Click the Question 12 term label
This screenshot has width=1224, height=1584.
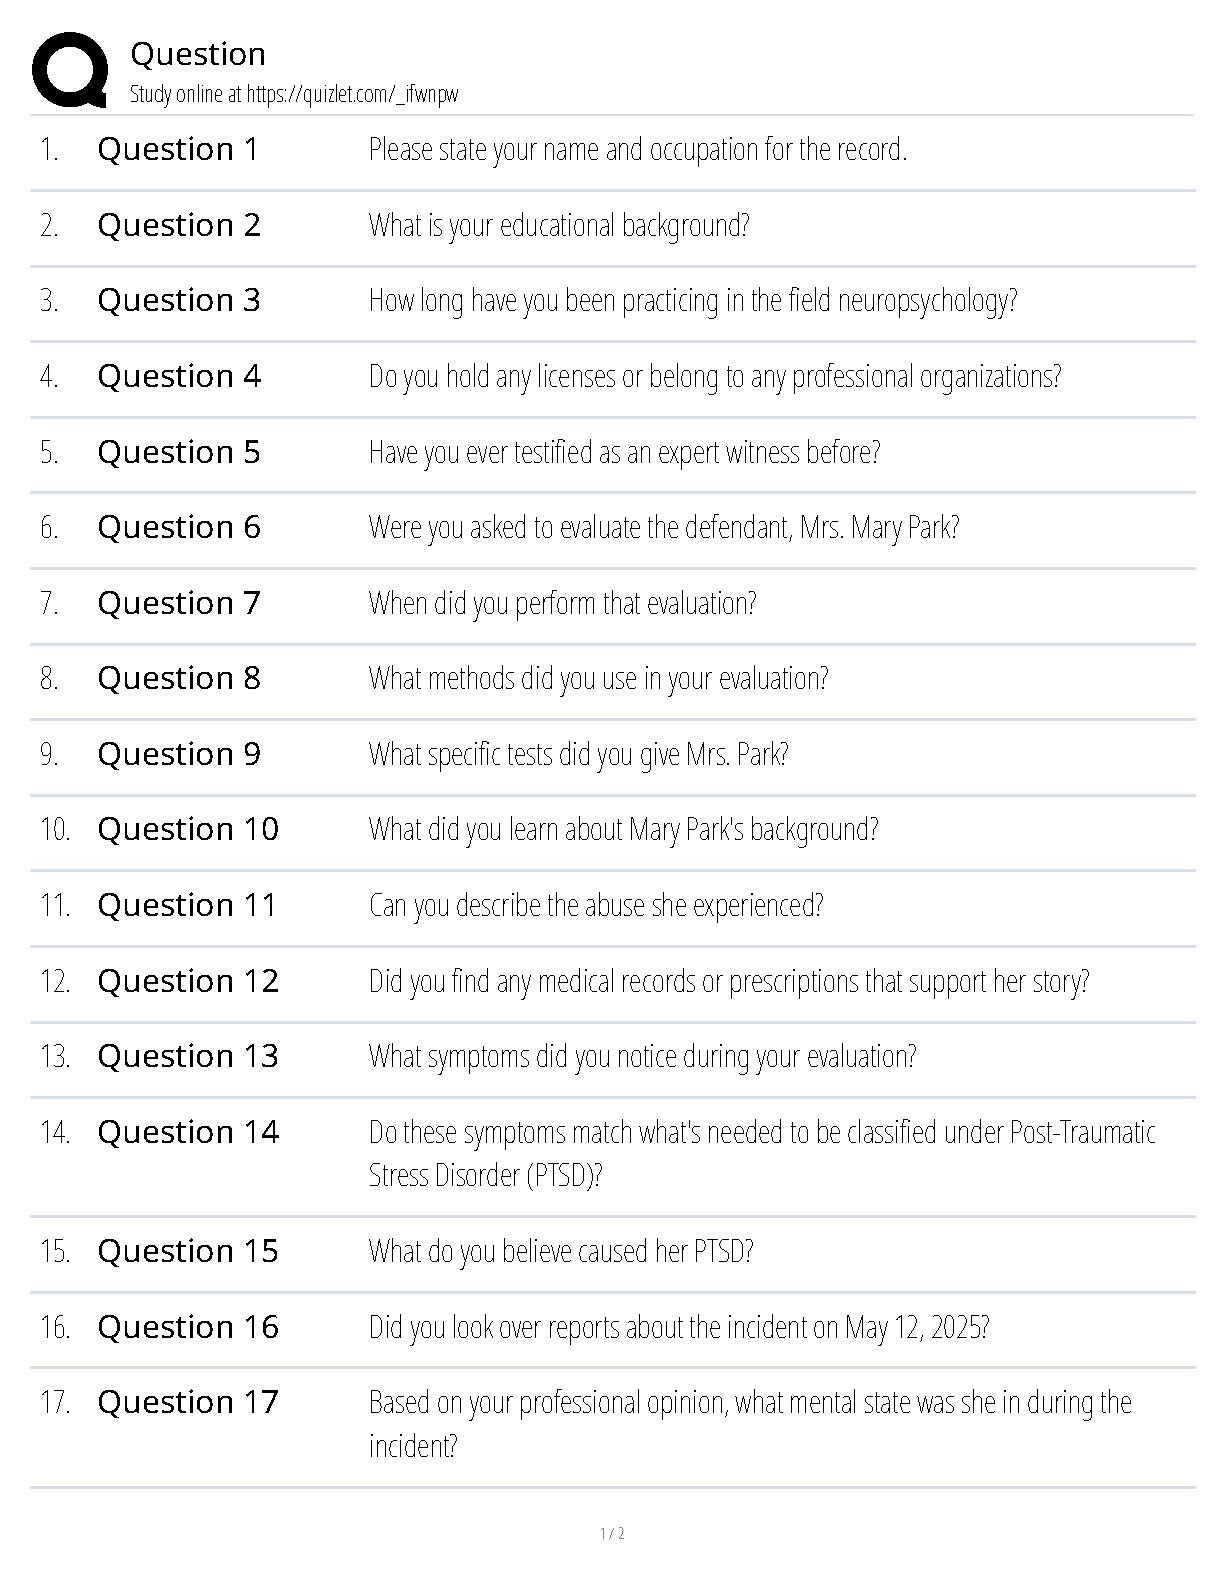(x=188, y=981)
